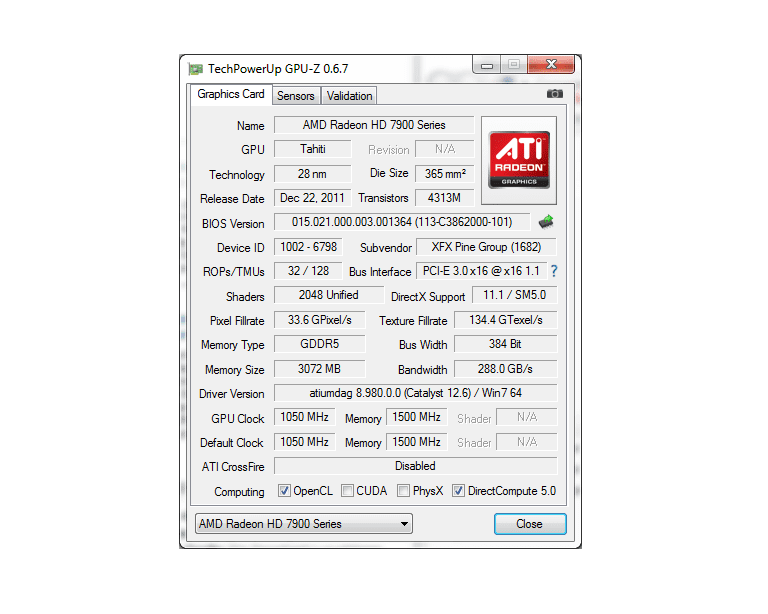
Task: Take a screenshot with the camera icon
Action: click(554, 94)
